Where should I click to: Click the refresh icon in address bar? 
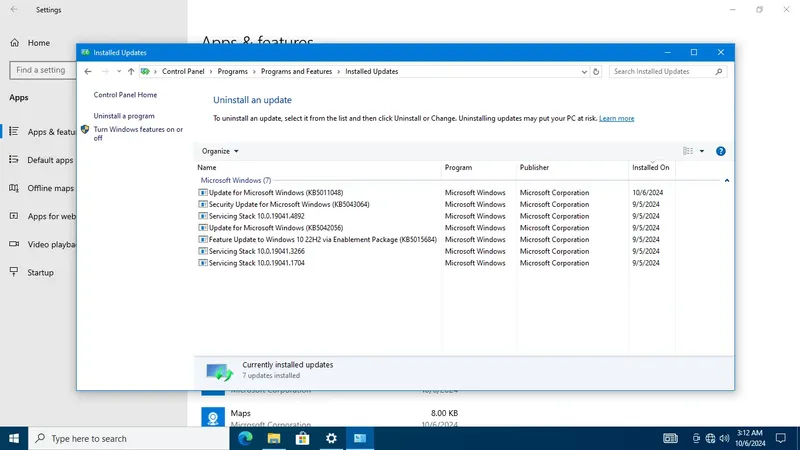596,71
